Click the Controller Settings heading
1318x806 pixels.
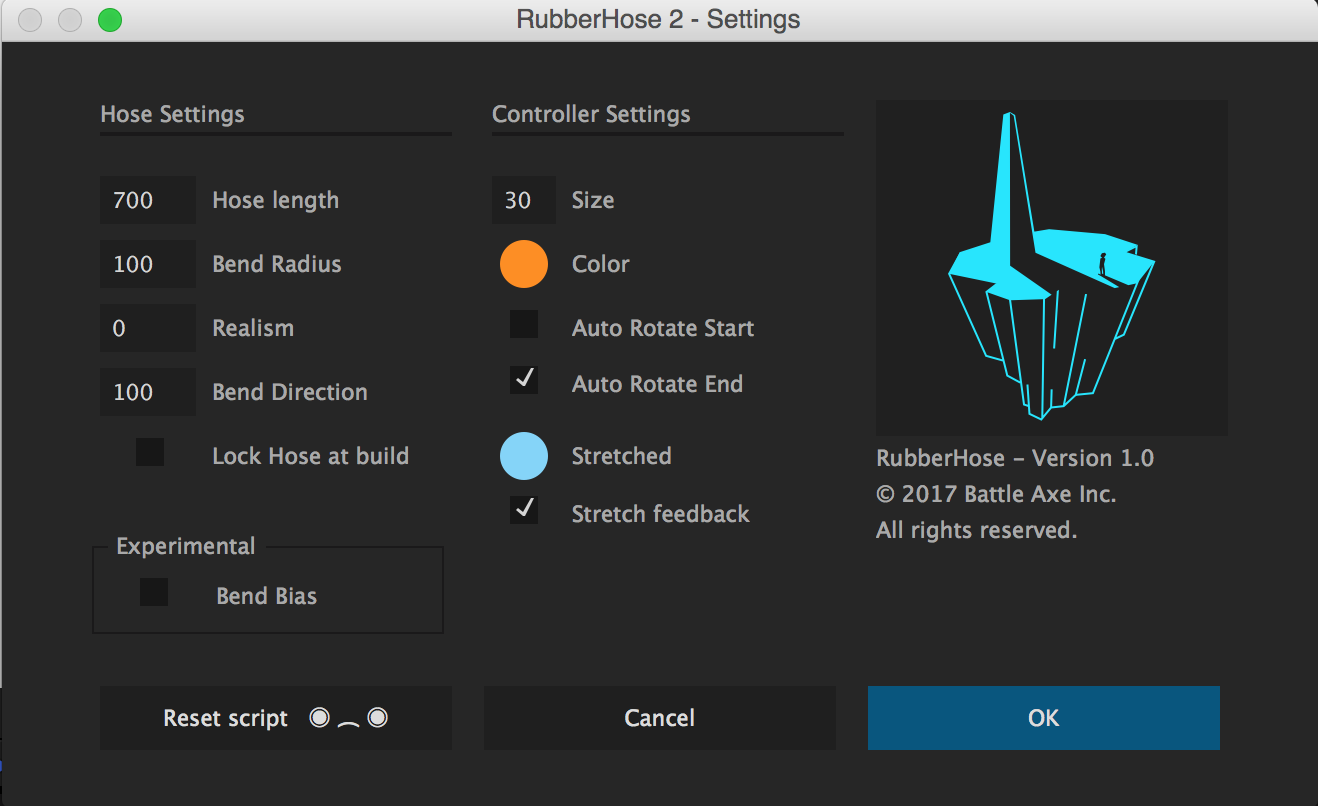click(x=591, y=114)
